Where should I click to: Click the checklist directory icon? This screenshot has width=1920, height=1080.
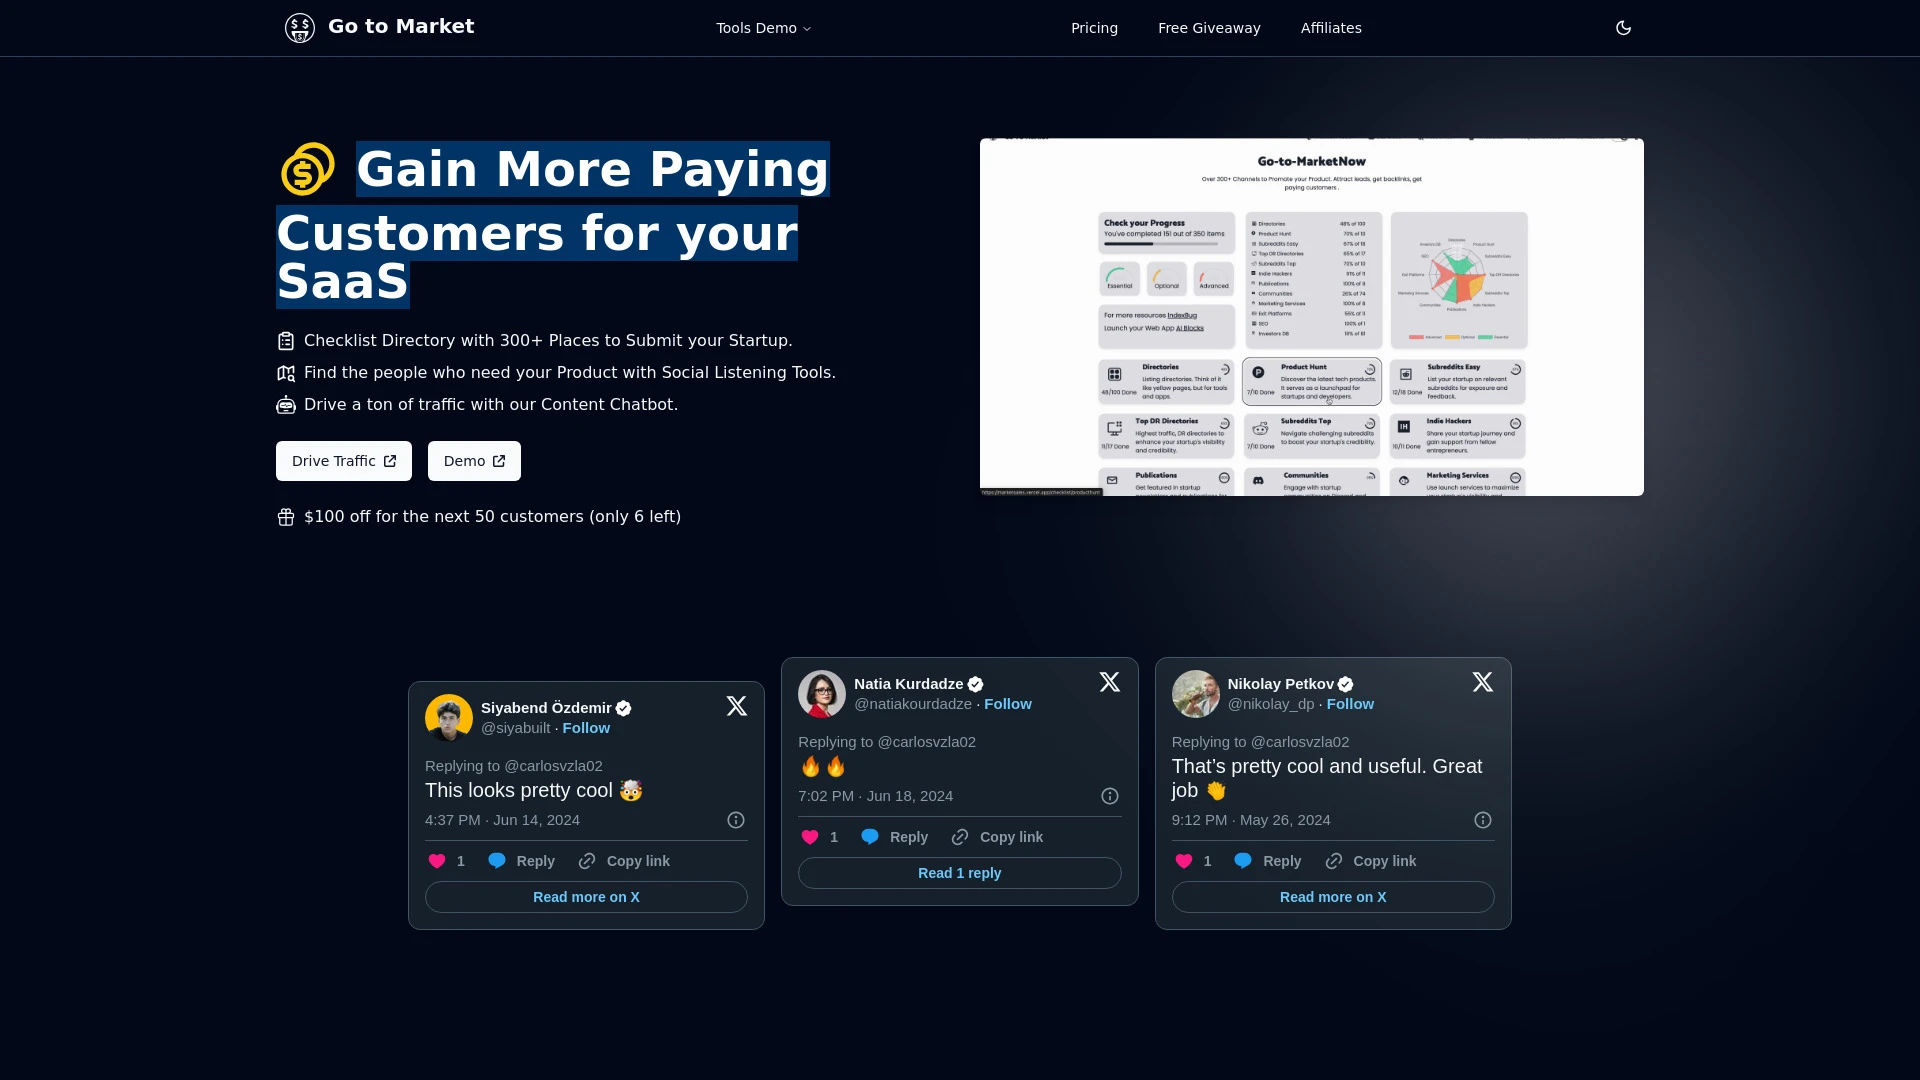(286, 340)
